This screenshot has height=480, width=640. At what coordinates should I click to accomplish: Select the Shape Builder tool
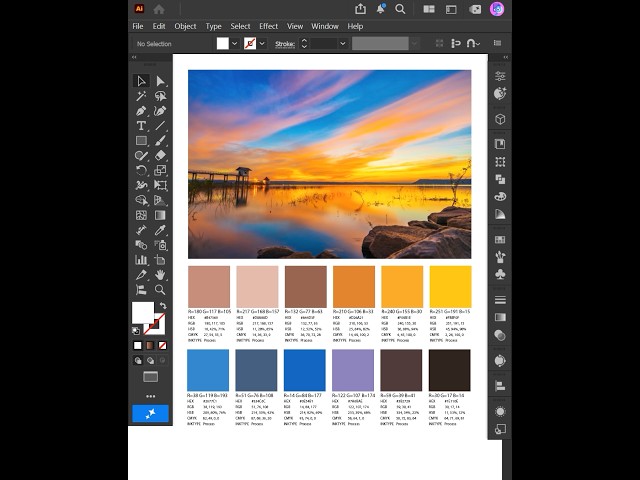click(141, 200)
